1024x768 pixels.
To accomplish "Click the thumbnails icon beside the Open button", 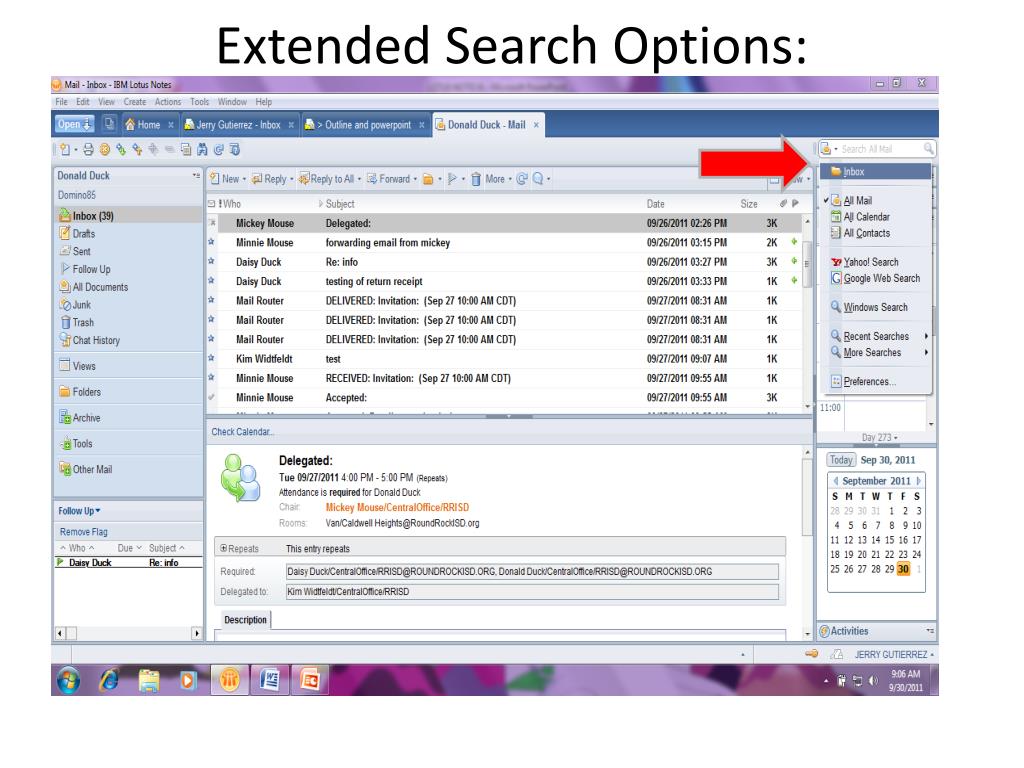I will click(109, 123).
